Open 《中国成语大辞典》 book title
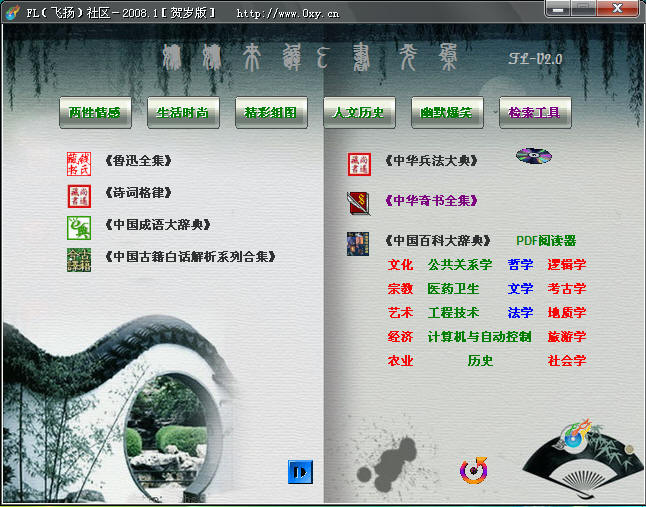The height and width of the screenshot is (507, 646). [x=156, y=225]
